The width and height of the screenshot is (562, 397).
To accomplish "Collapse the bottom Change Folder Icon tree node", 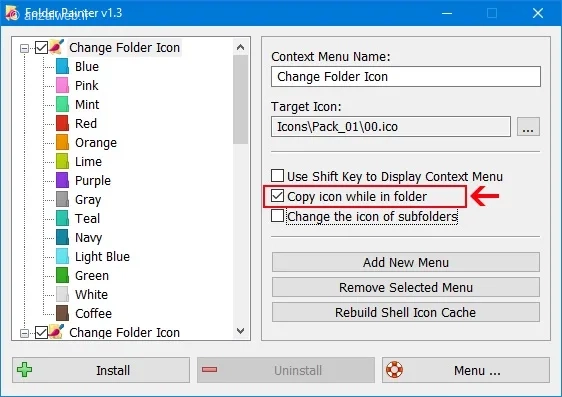I will pos(24,333).
